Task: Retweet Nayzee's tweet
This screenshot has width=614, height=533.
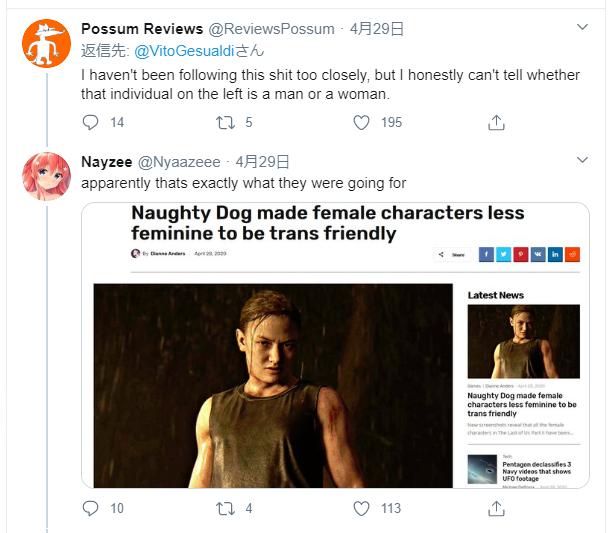Action: pyautogui.click(x=227, y=508)
